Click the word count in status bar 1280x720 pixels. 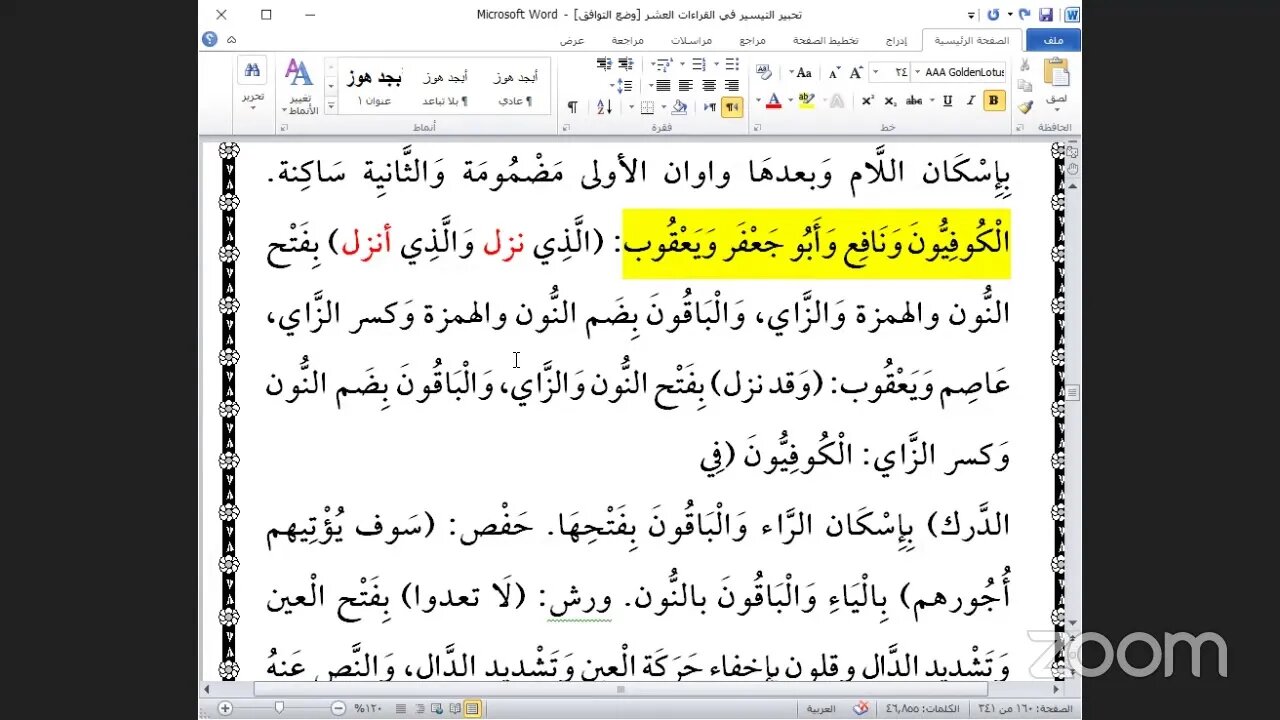(921, 708)
